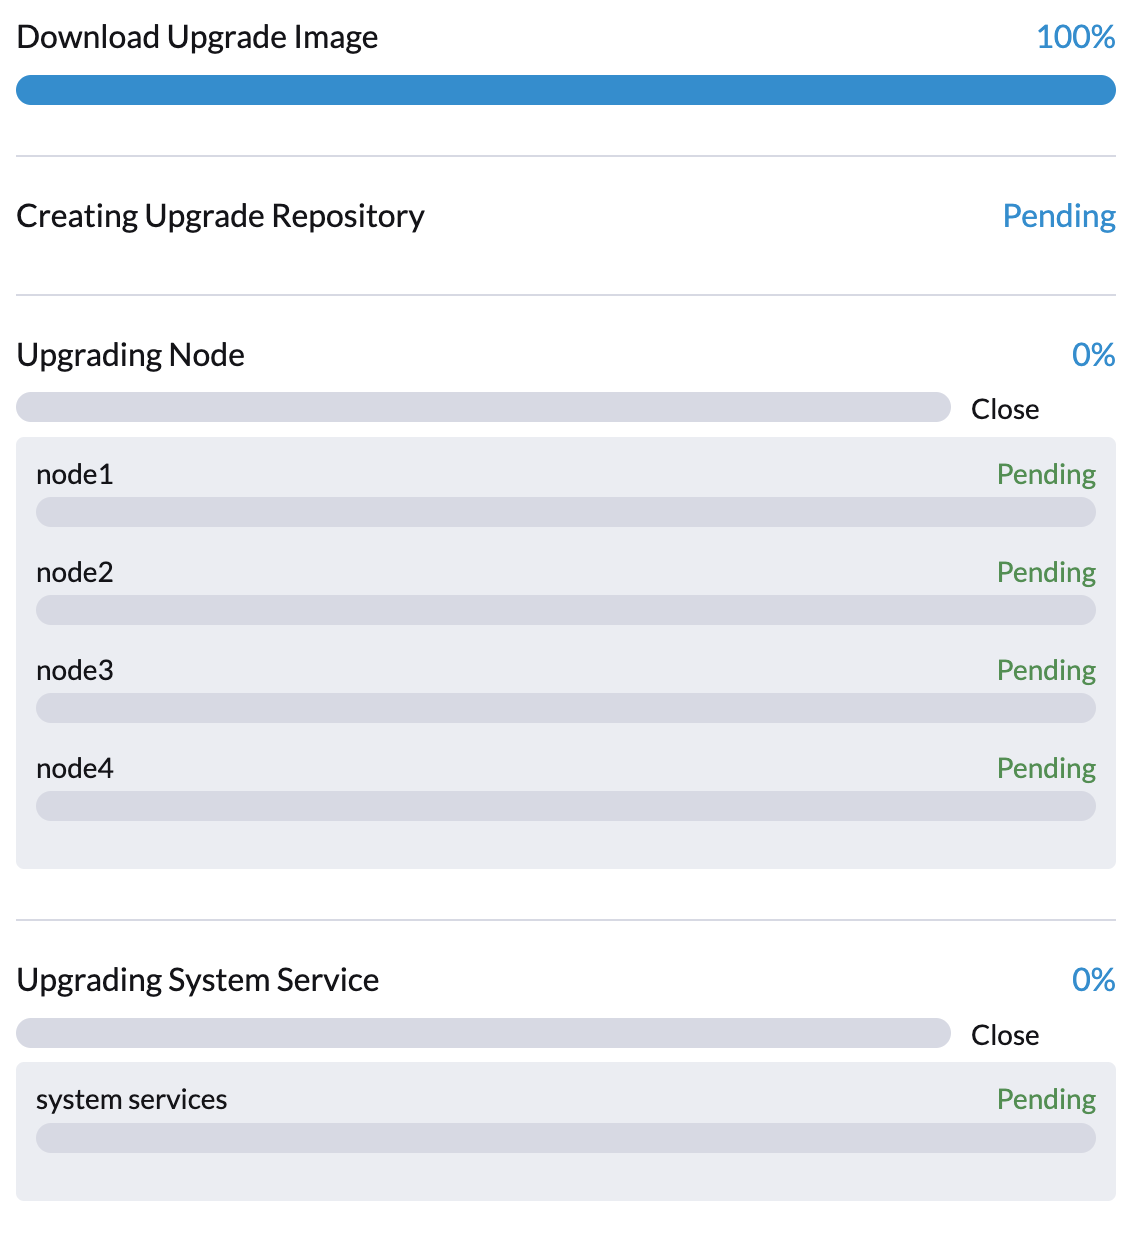Click the 100% label for Download Upgrade Image

(1075, 37)
